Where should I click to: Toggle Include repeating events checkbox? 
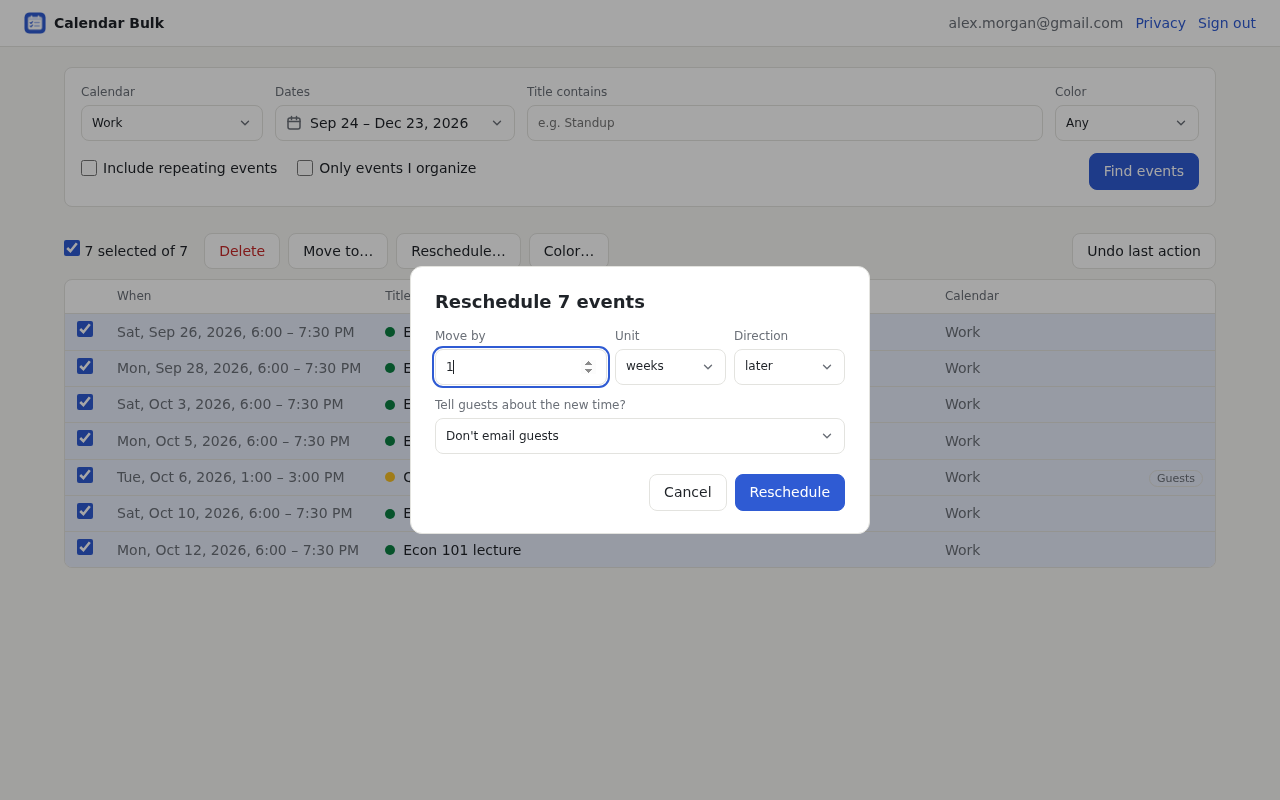(89, 168)
